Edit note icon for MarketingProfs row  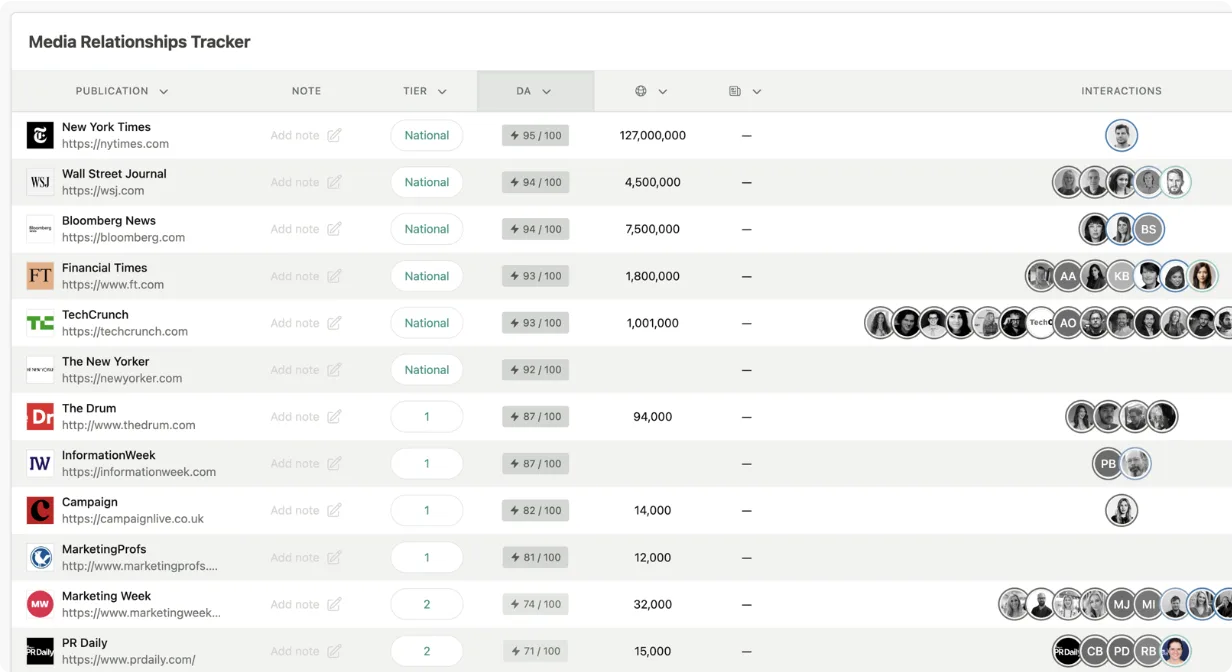click(x=334, y=558)
